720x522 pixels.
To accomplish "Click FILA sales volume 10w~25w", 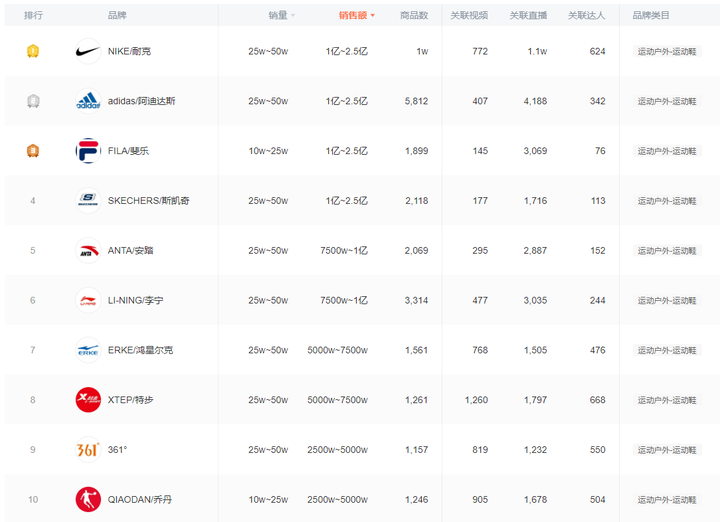I will point(268,151).
